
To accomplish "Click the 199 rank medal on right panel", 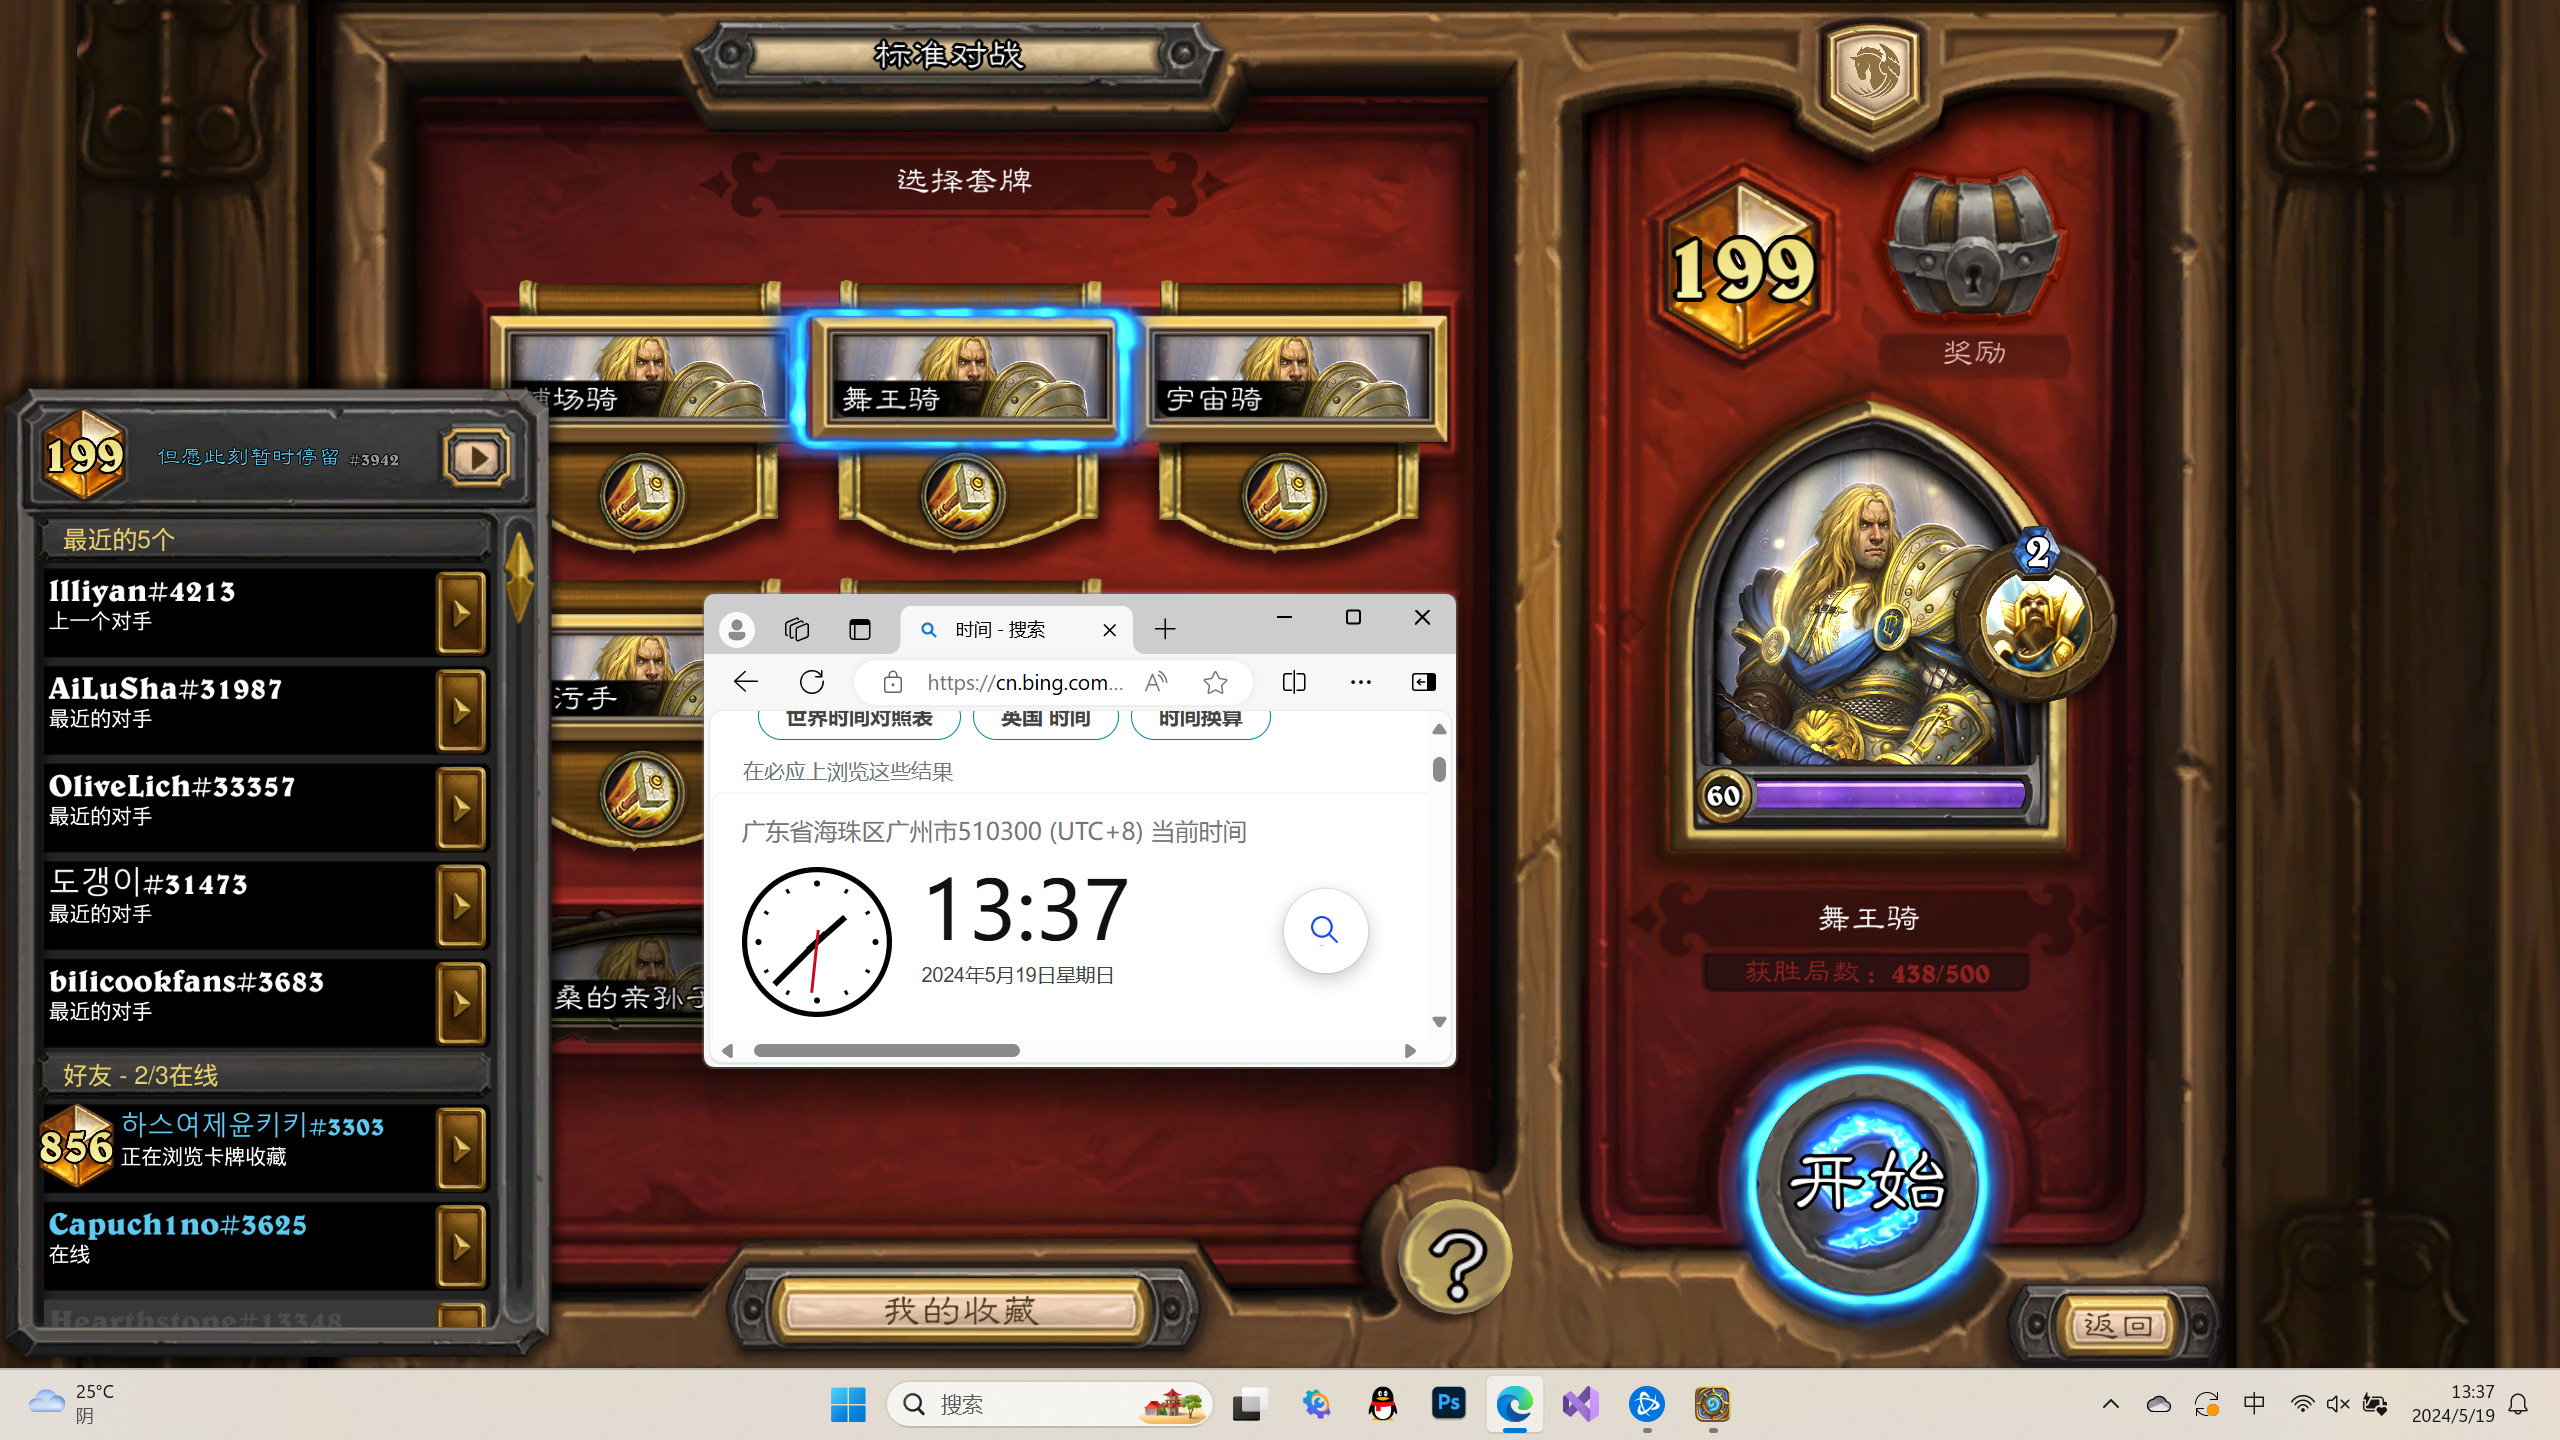I will coord(1744,268).
